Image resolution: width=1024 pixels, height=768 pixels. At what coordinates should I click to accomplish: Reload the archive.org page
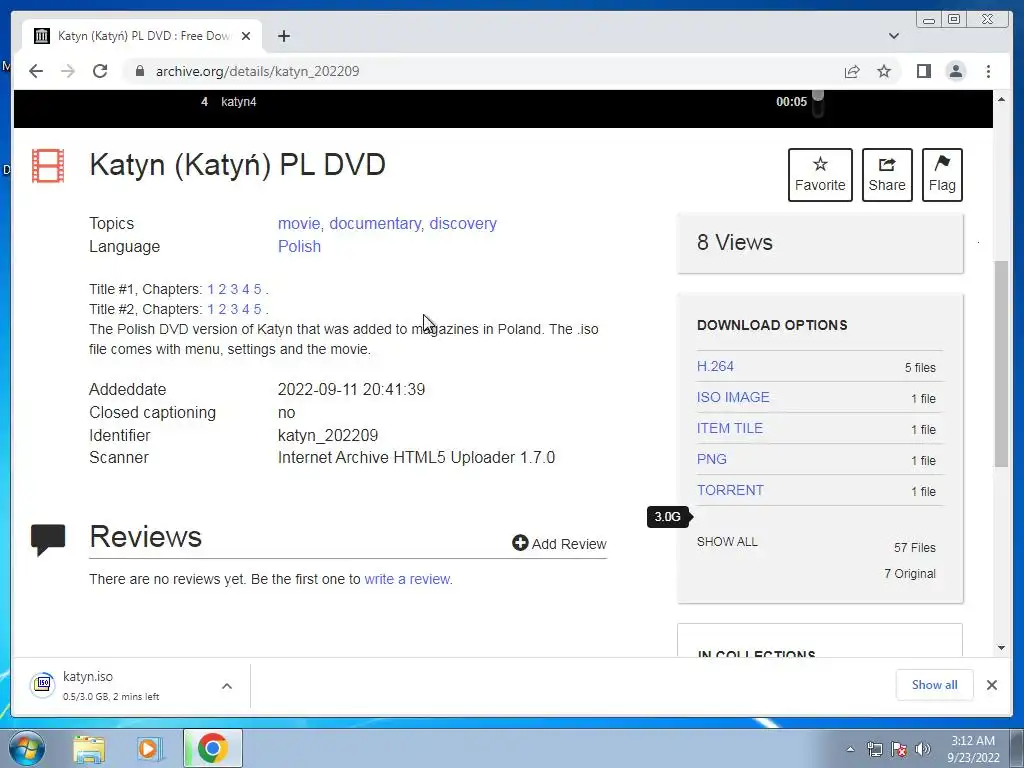coord(100,71)
